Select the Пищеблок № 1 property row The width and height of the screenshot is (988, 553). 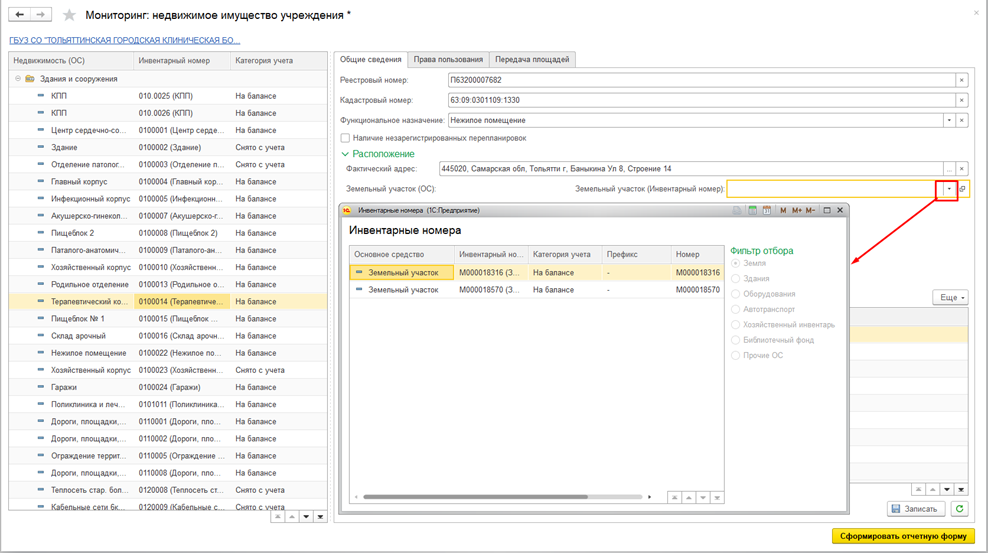(168, 319)
